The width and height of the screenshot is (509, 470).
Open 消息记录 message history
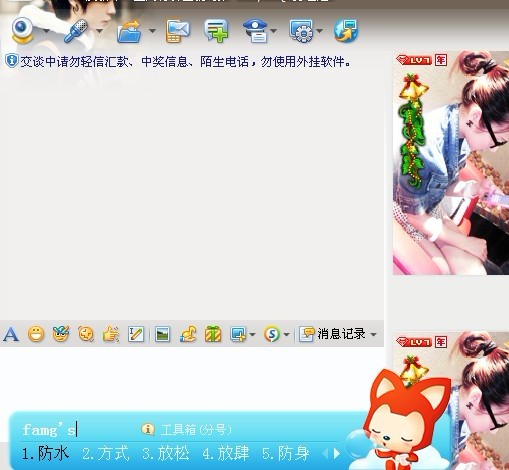coord(332,334)
